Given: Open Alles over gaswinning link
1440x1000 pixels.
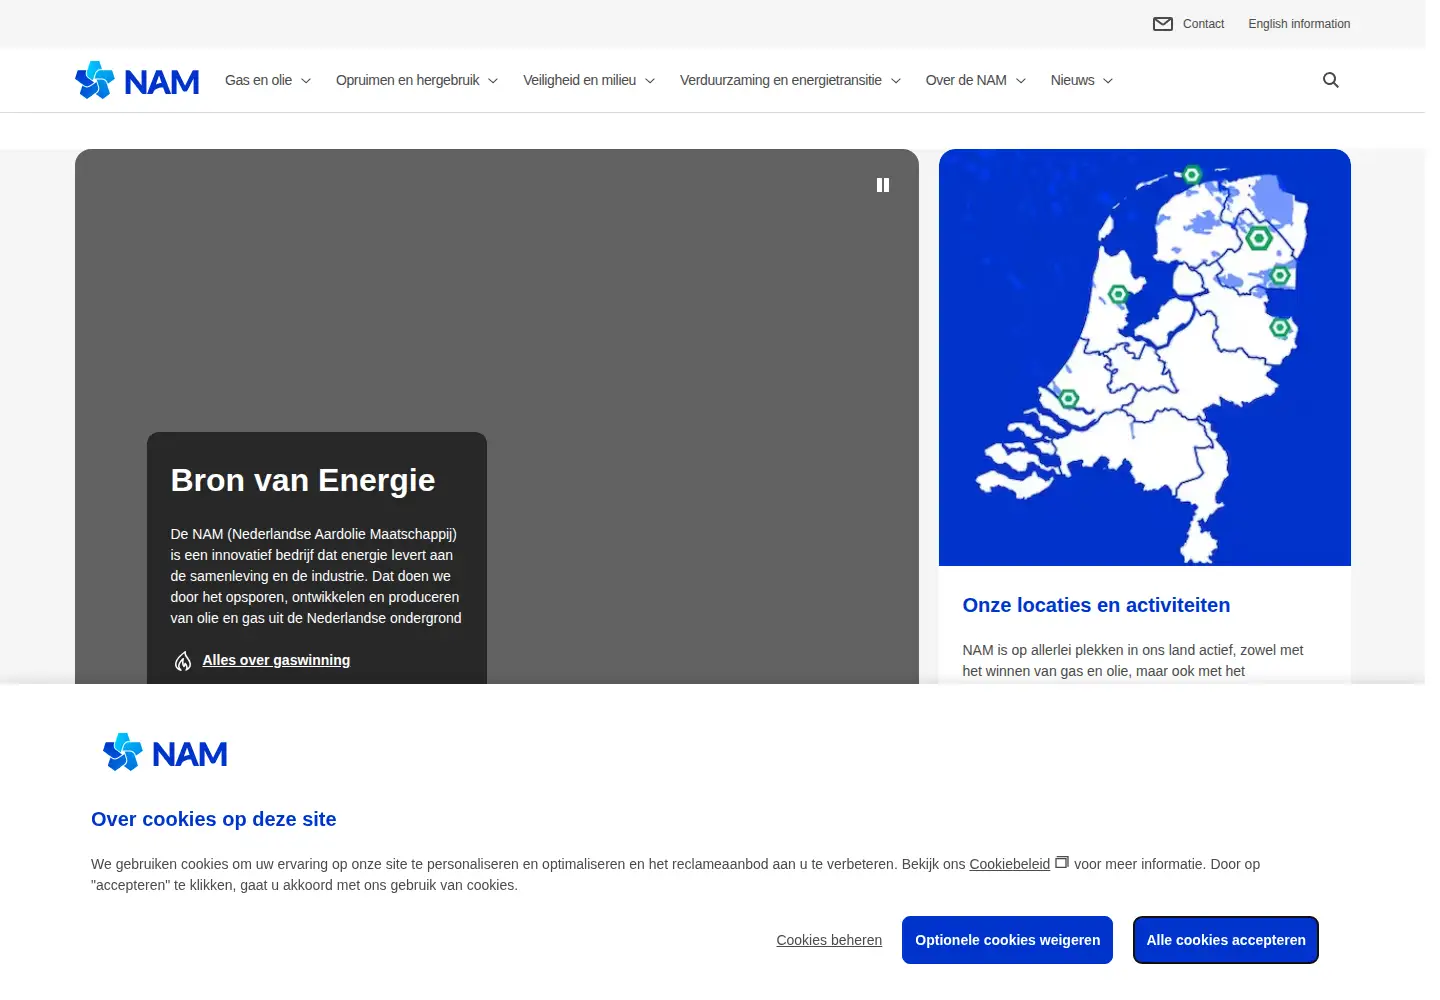Looking at the screenshot, I should click(x=276, y=660).
